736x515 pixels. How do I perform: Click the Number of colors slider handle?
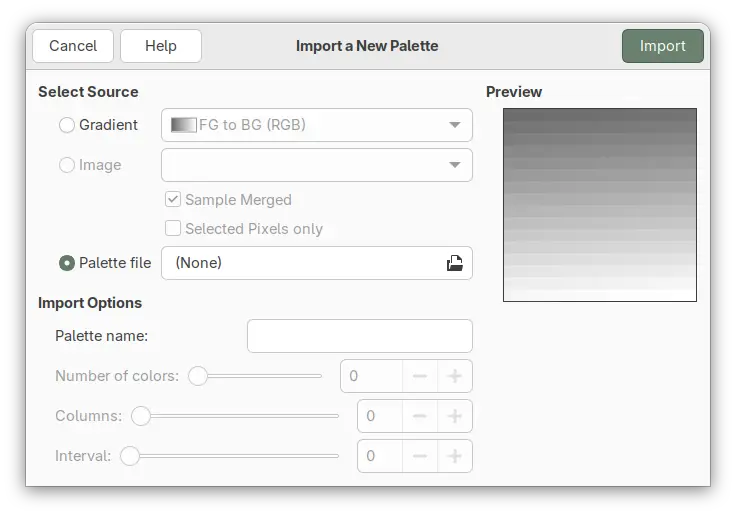click(x=198, y=376)
